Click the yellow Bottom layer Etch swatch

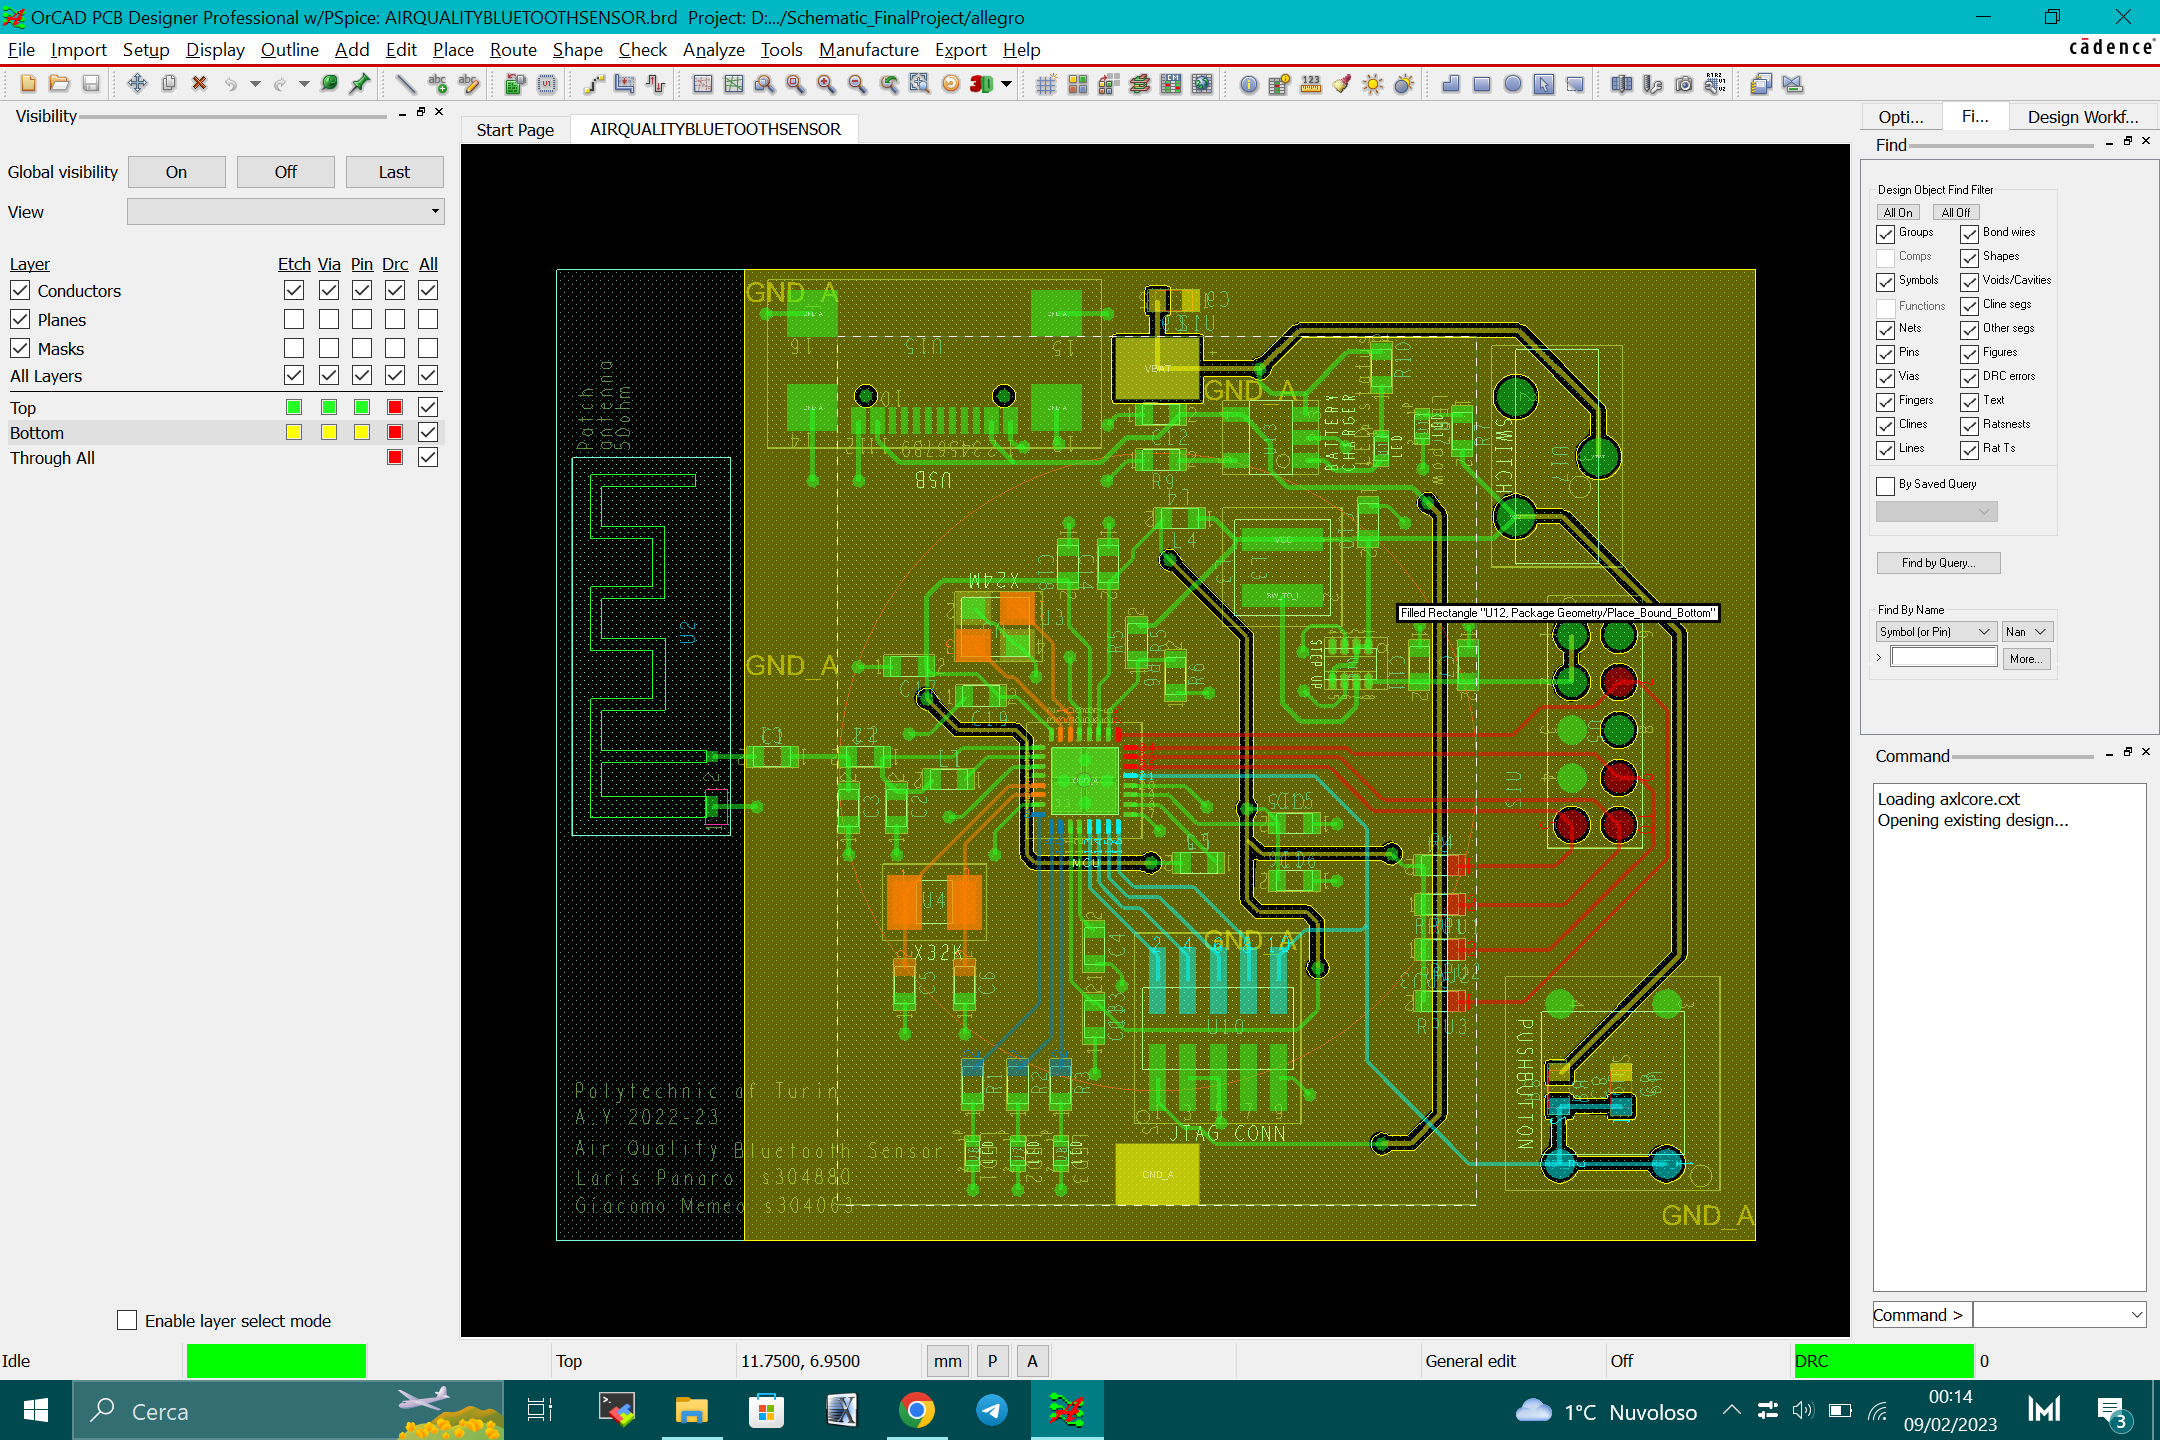coord(293,432)
